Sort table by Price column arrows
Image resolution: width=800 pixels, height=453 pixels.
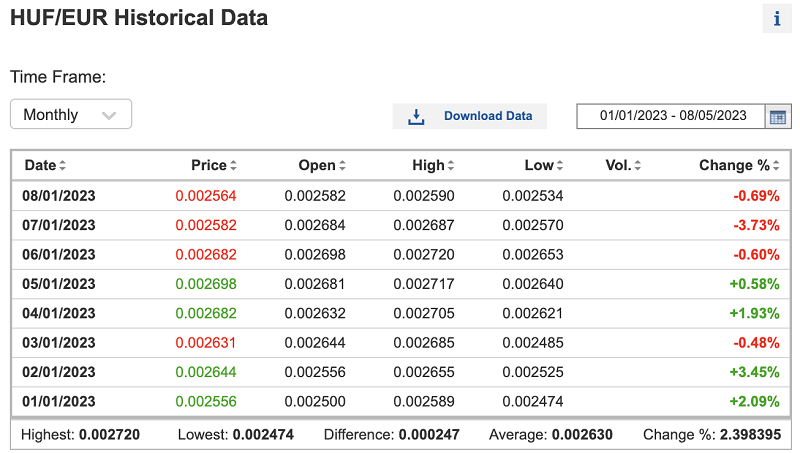click(234, 166)
